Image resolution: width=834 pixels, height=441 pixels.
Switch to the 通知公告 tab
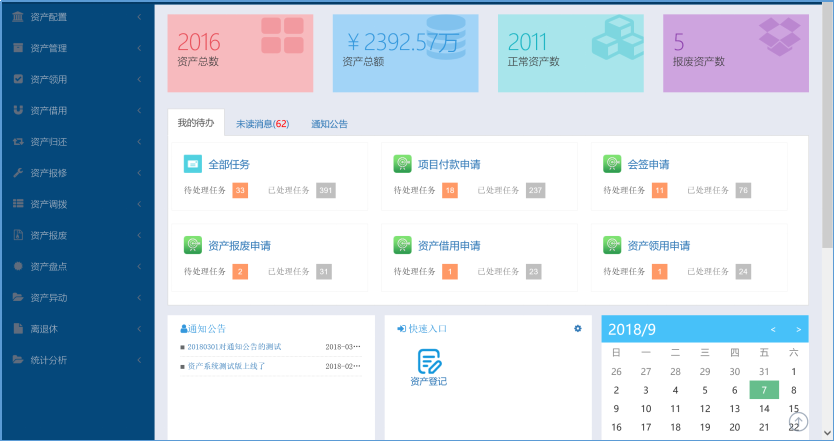coord(329,124)
